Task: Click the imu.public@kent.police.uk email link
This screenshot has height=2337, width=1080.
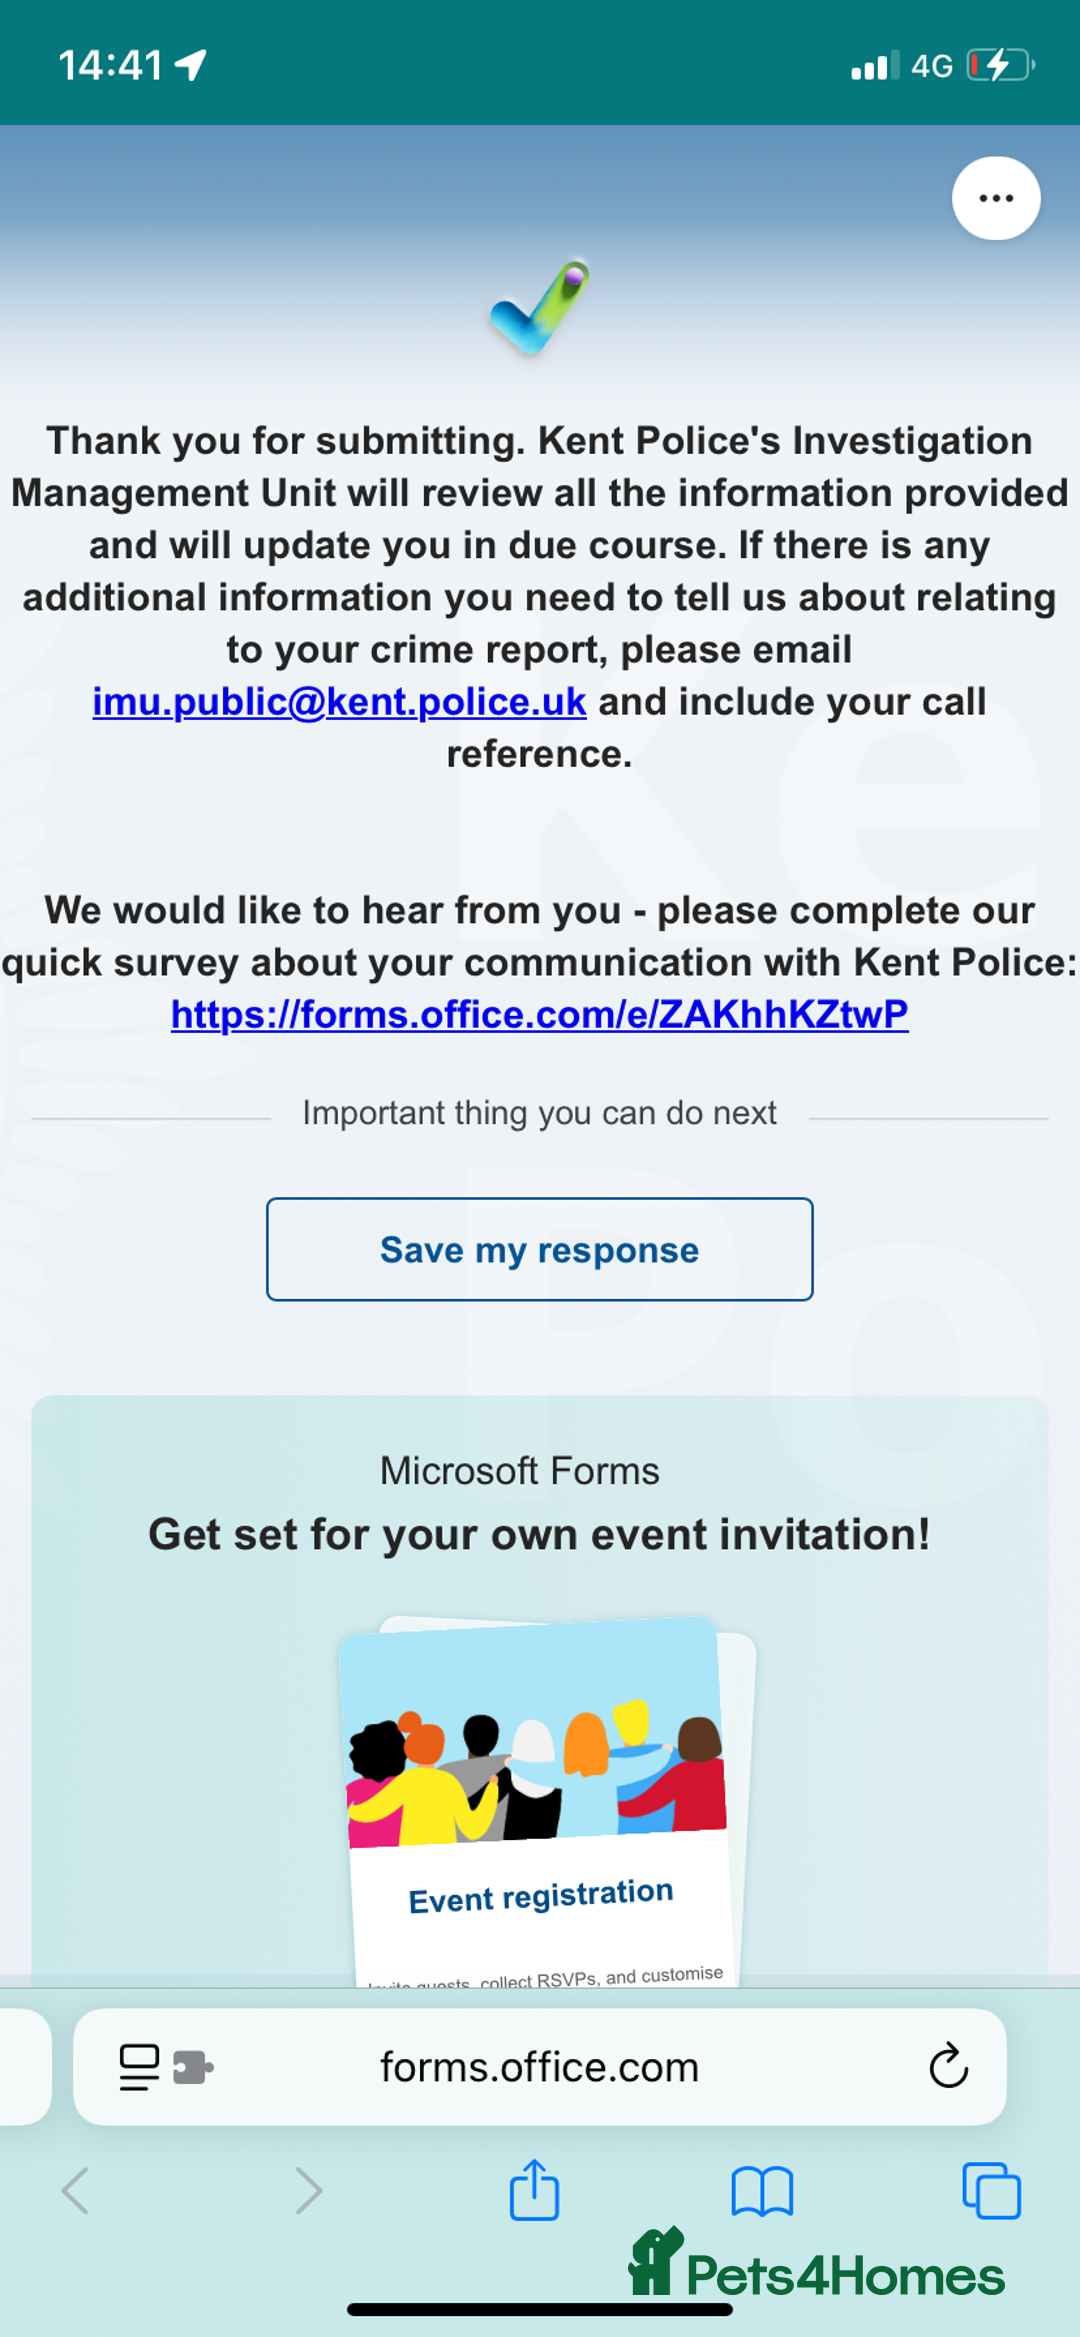Action: (x=339, y=702)
